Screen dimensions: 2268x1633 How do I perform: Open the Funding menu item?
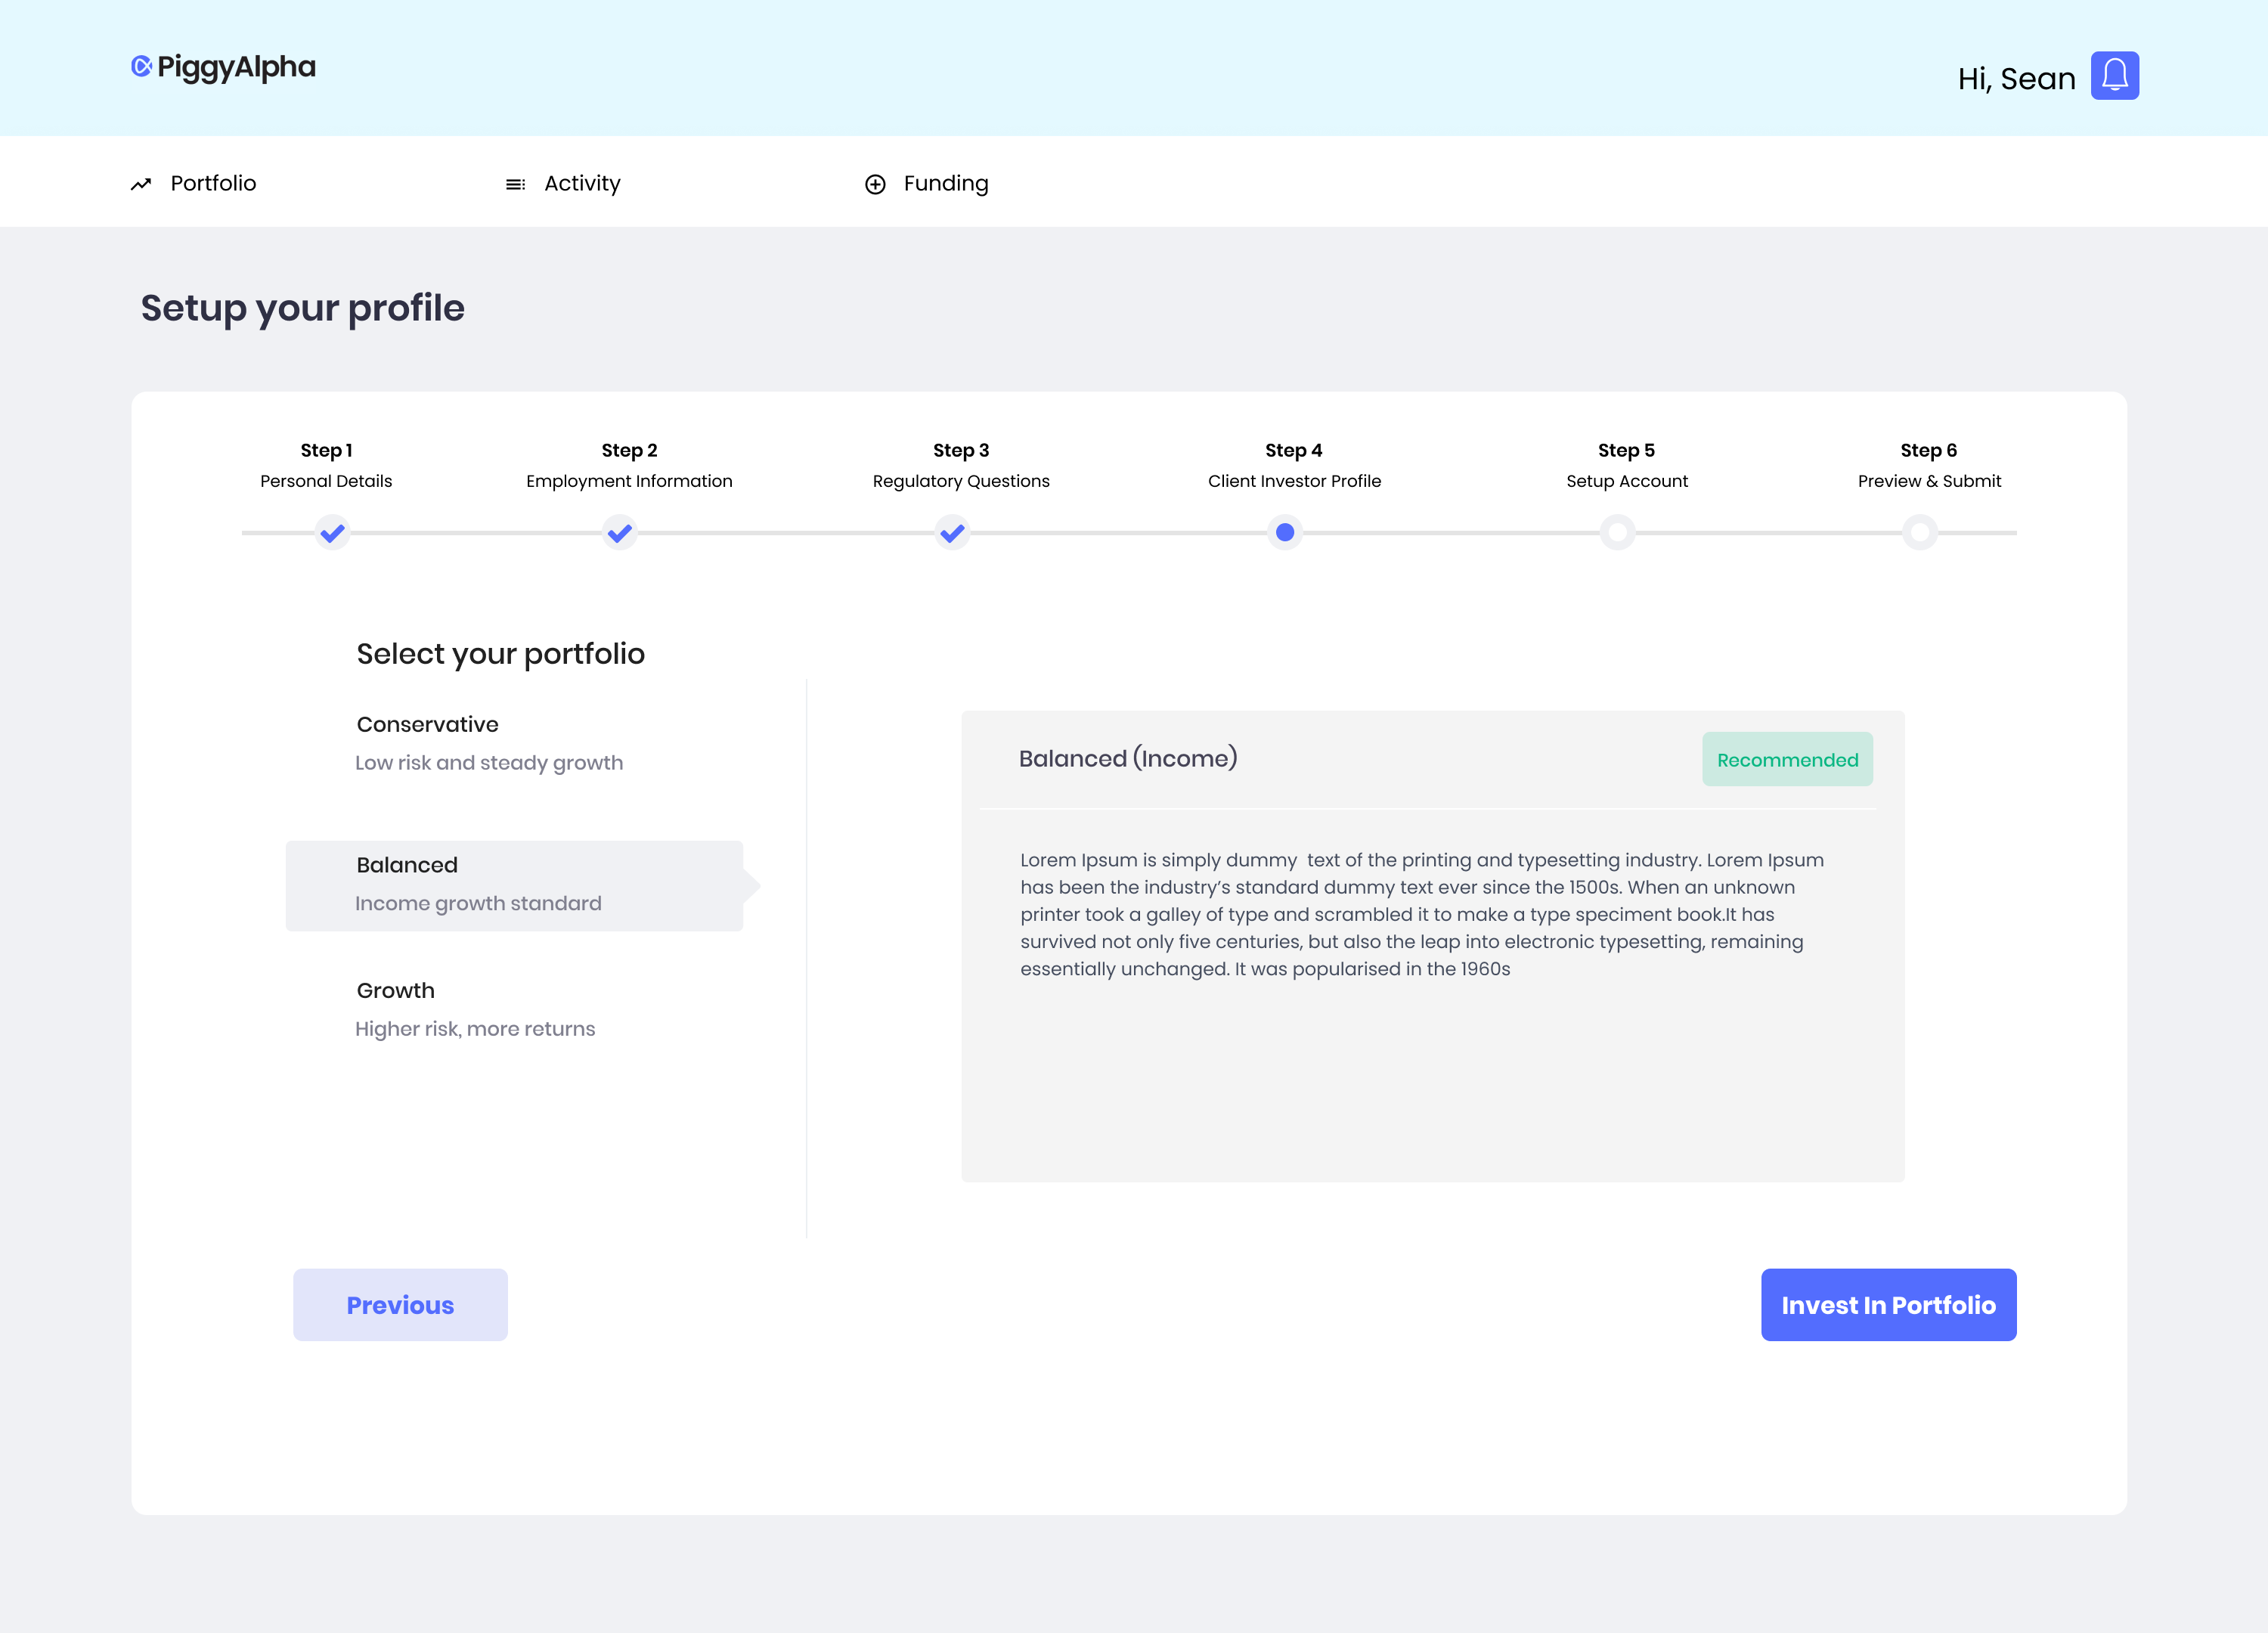pyautogui.click(x=945, y=184)
